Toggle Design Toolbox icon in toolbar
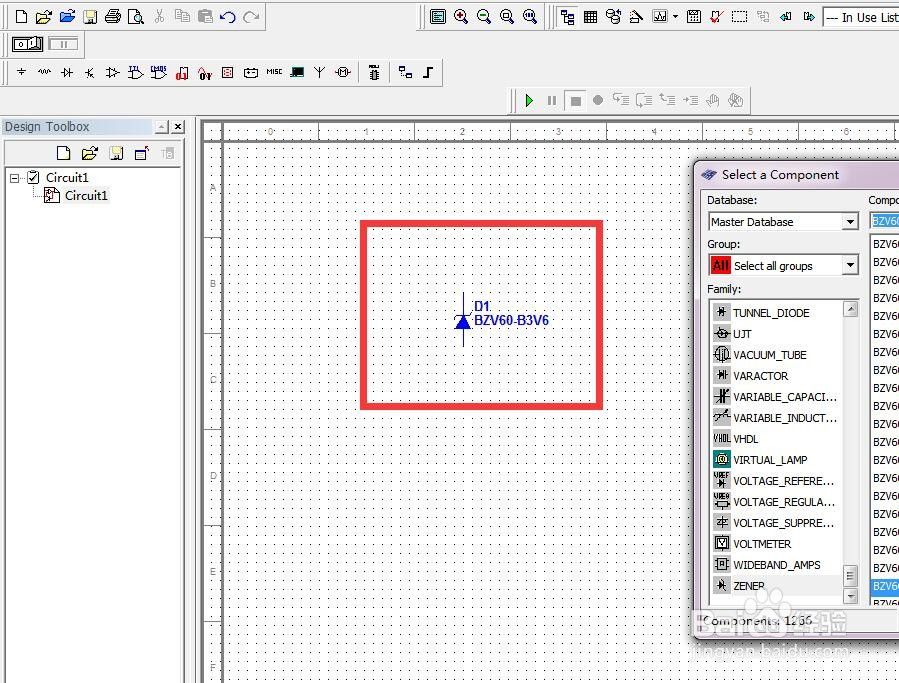899x683 pixels. tap(568, 17)
